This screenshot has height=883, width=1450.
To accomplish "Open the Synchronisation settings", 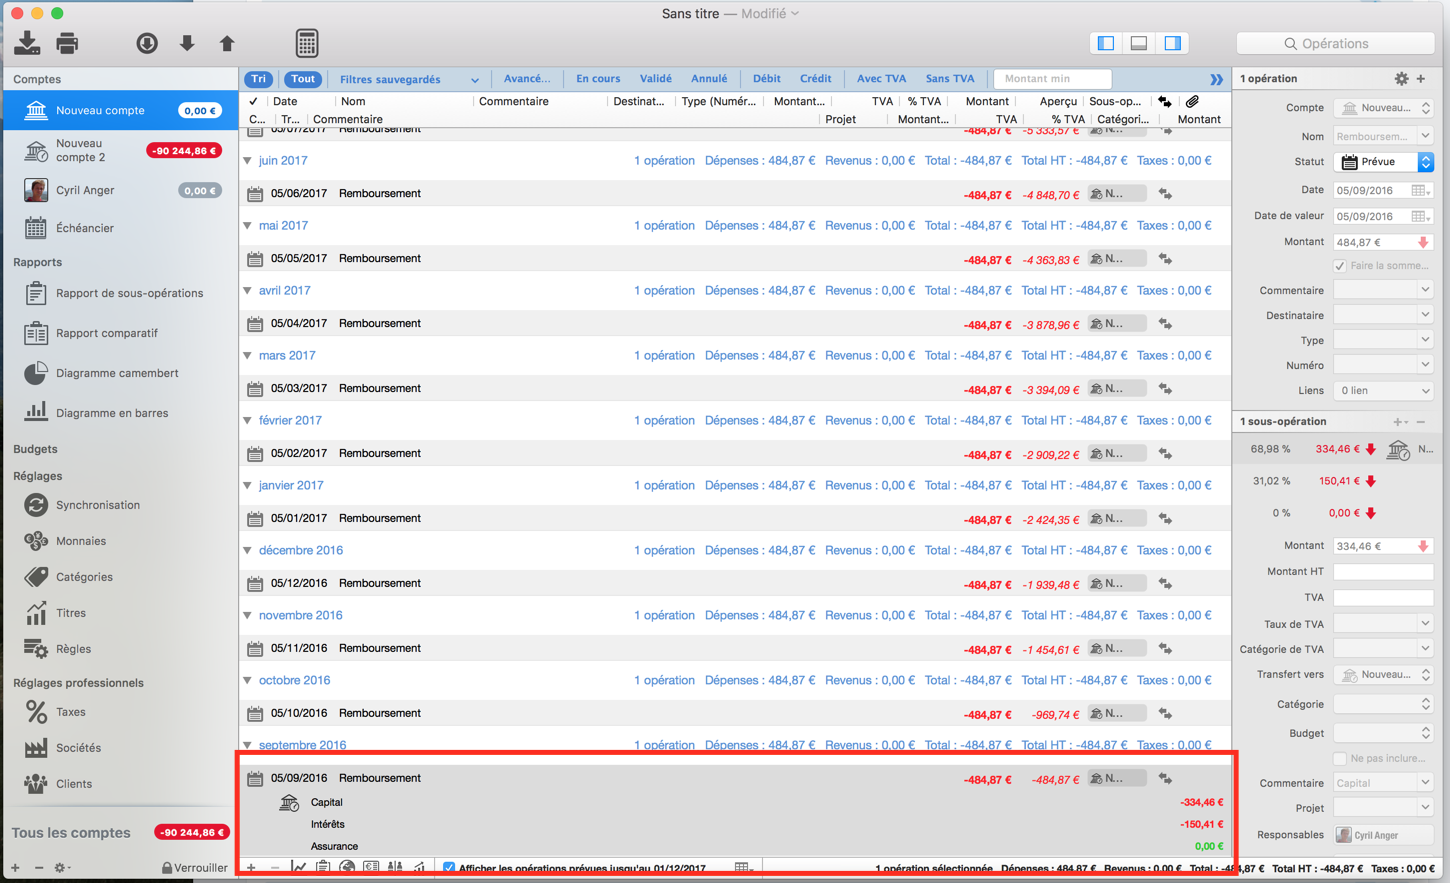I will pos(97,505).
